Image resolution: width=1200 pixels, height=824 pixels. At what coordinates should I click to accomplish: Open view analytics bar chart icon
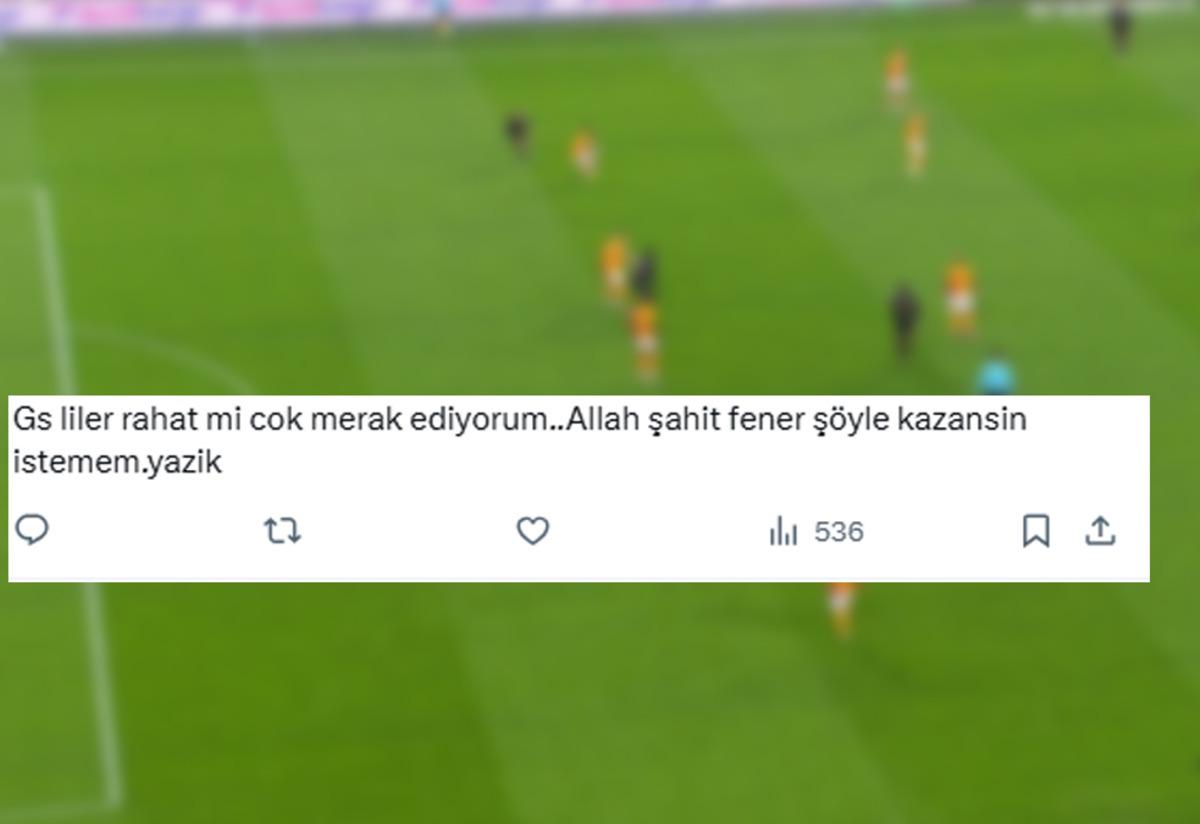[783, 532]
